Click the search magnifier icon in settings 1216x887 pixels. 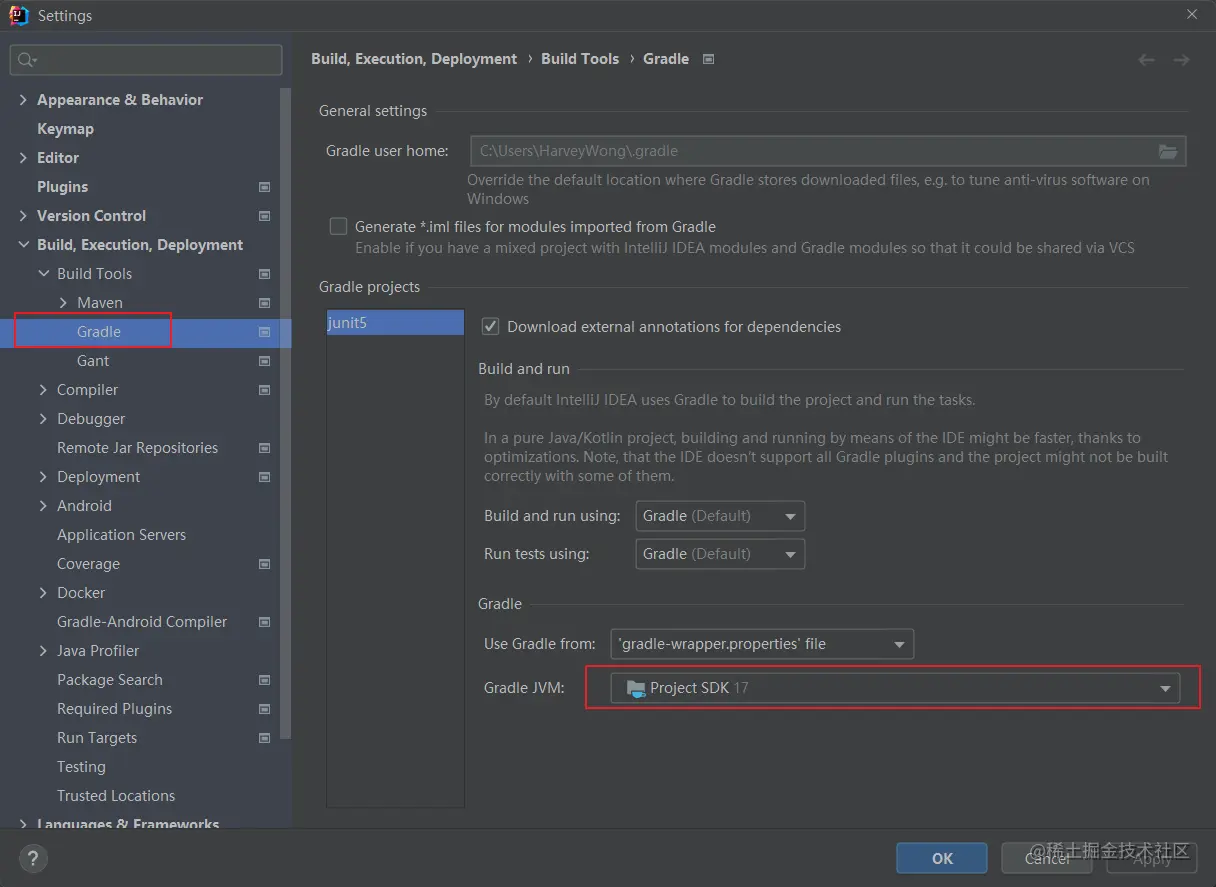[27, 61]
